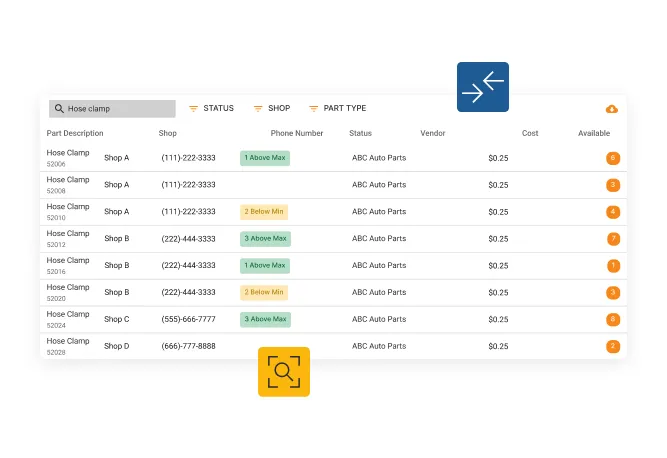The height and width of the screenshot is (458, 667).
Task: Select Hose Clamp 52028 row
Action: tap(333, 346)
